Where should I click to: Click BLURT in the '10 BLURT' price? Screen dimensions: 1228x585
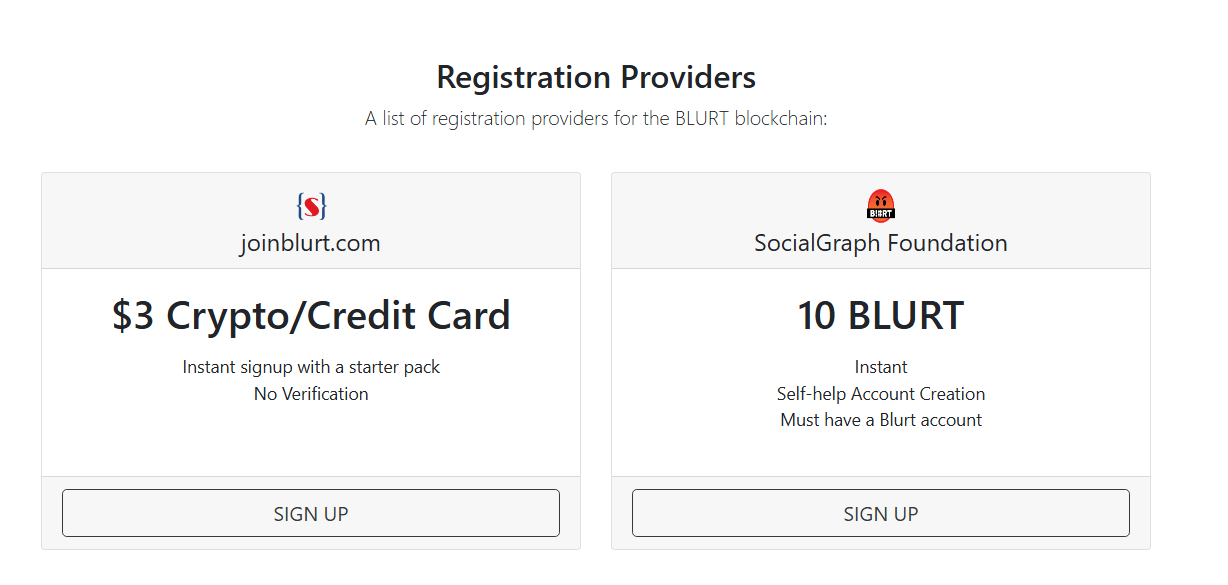point(906,316)
